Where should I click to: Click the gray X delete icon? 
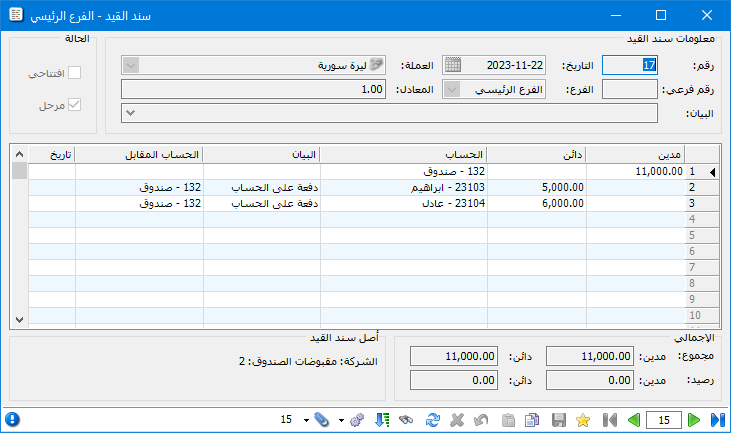[x=457, y=420]
